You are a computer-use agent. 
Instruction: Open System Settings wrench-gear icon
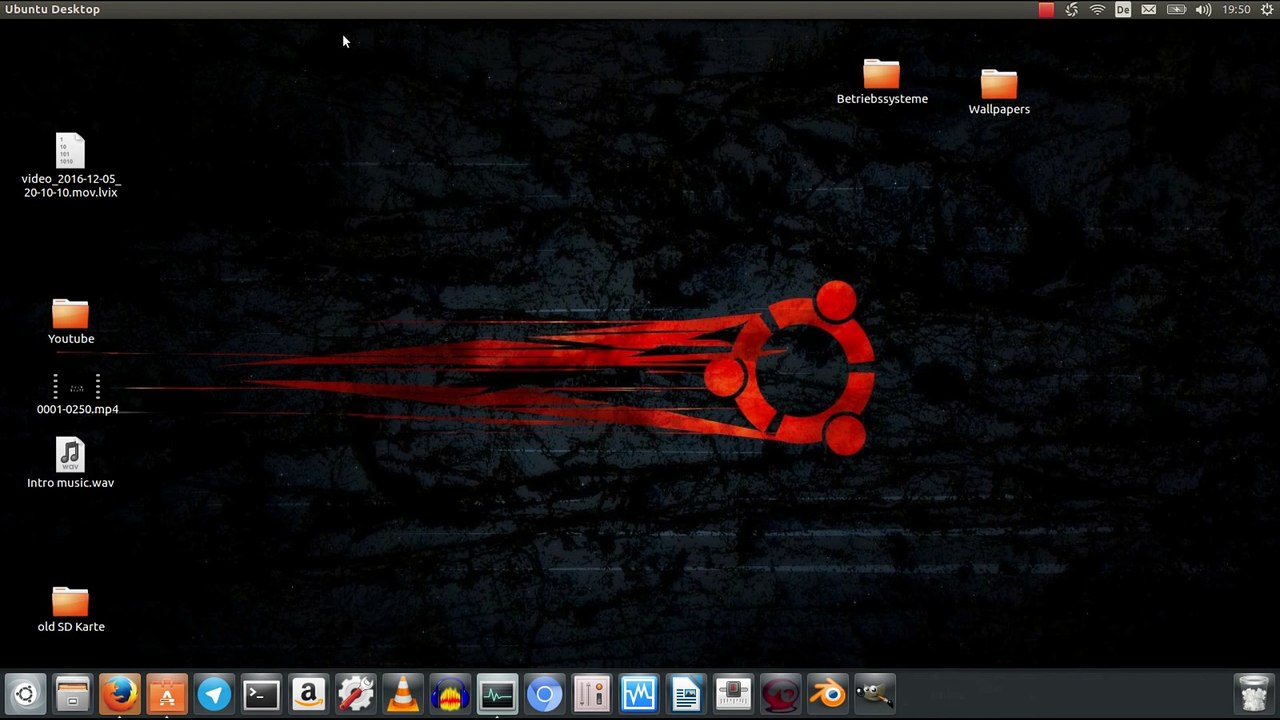pos(355,694)
